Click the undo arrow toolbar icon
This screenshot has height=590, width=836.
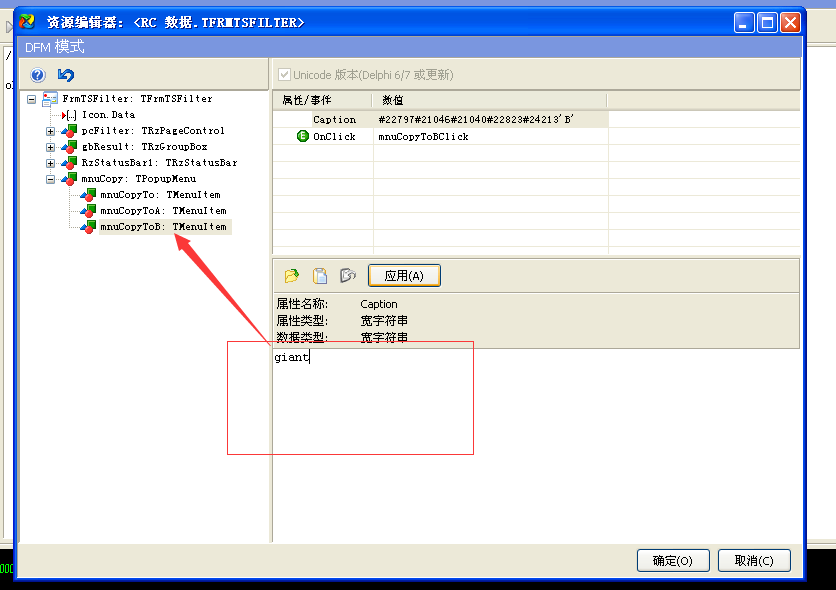pyautogui.click(x=66, y=75)
